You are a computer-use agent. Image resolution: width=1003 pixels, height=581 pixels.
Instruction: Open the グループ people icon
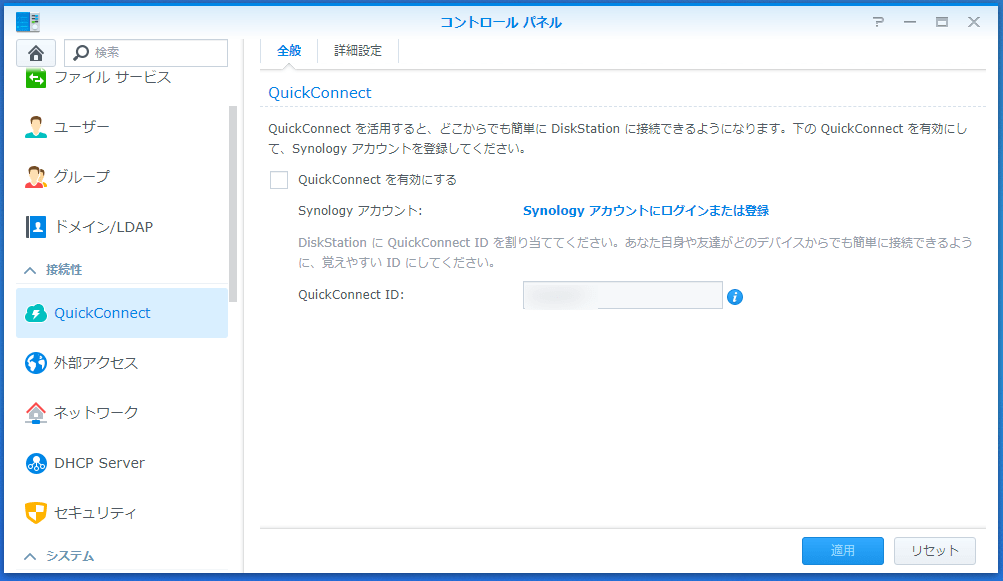[36, 177]
